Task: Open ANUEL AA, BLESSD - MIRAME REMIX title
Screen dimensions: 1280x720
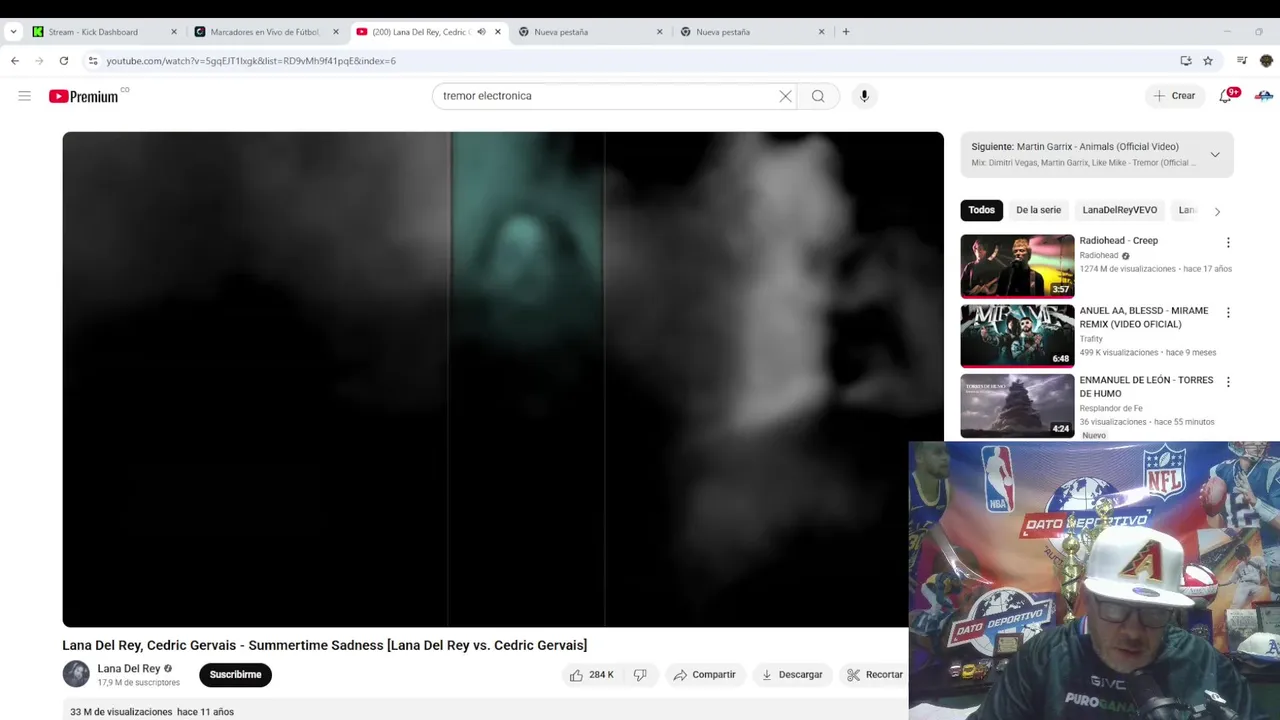Action: [x=1144, y=317]
